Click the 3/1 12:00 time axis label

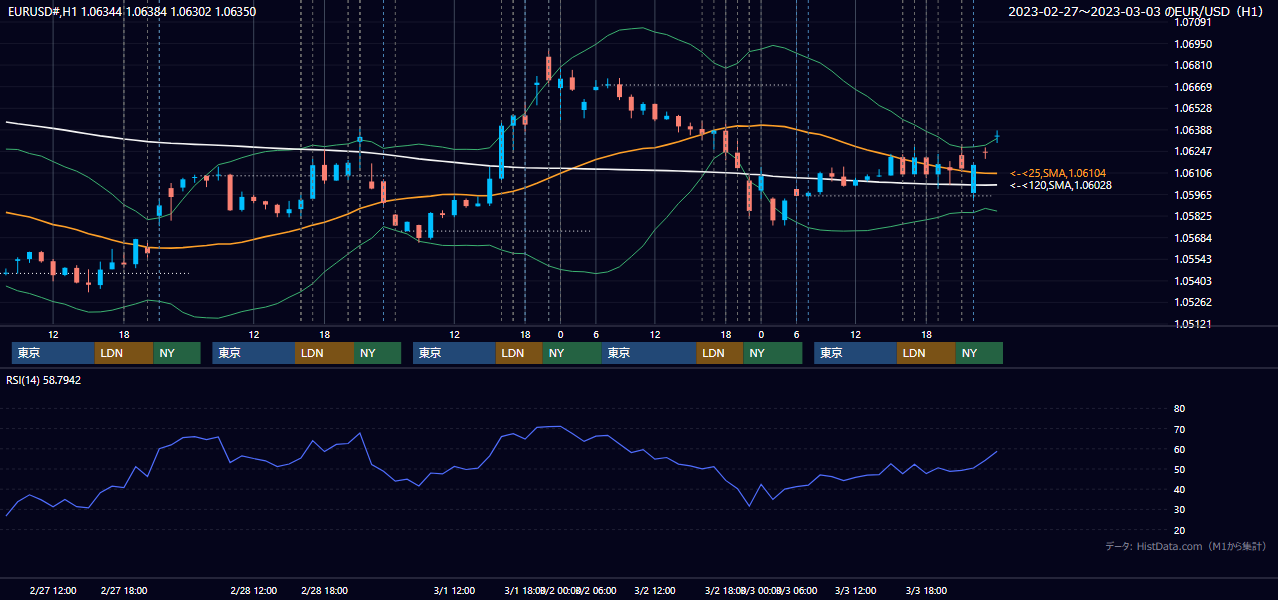point(454,590)
